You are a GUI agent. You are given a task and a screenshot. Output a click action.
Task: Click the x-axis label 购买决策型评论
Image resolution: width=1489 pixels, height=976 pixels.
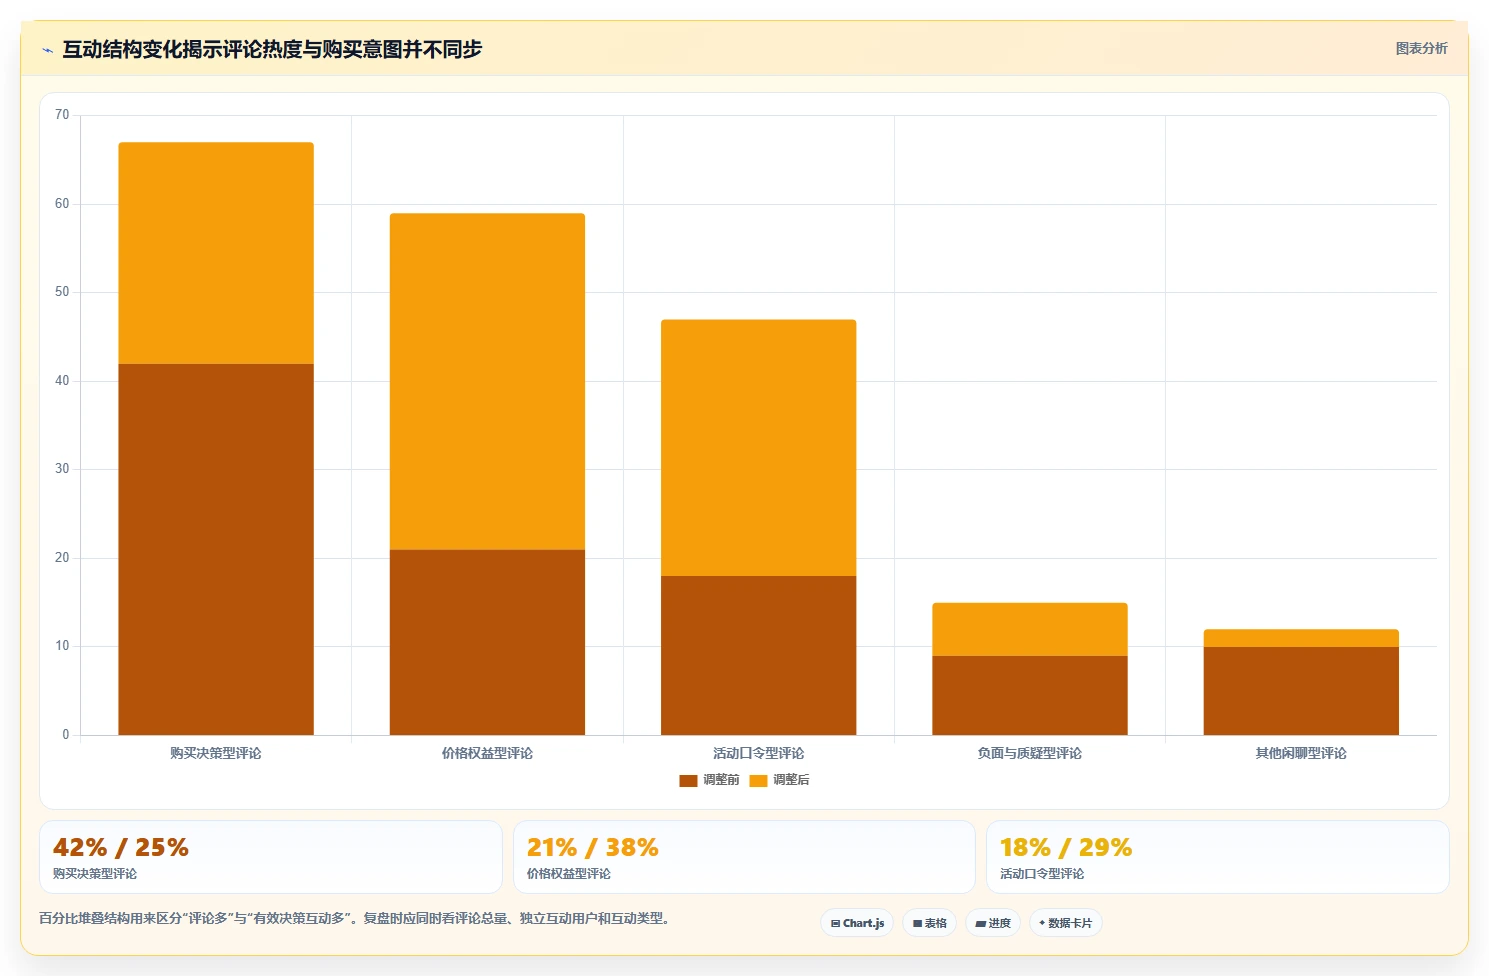click(216, 753)
